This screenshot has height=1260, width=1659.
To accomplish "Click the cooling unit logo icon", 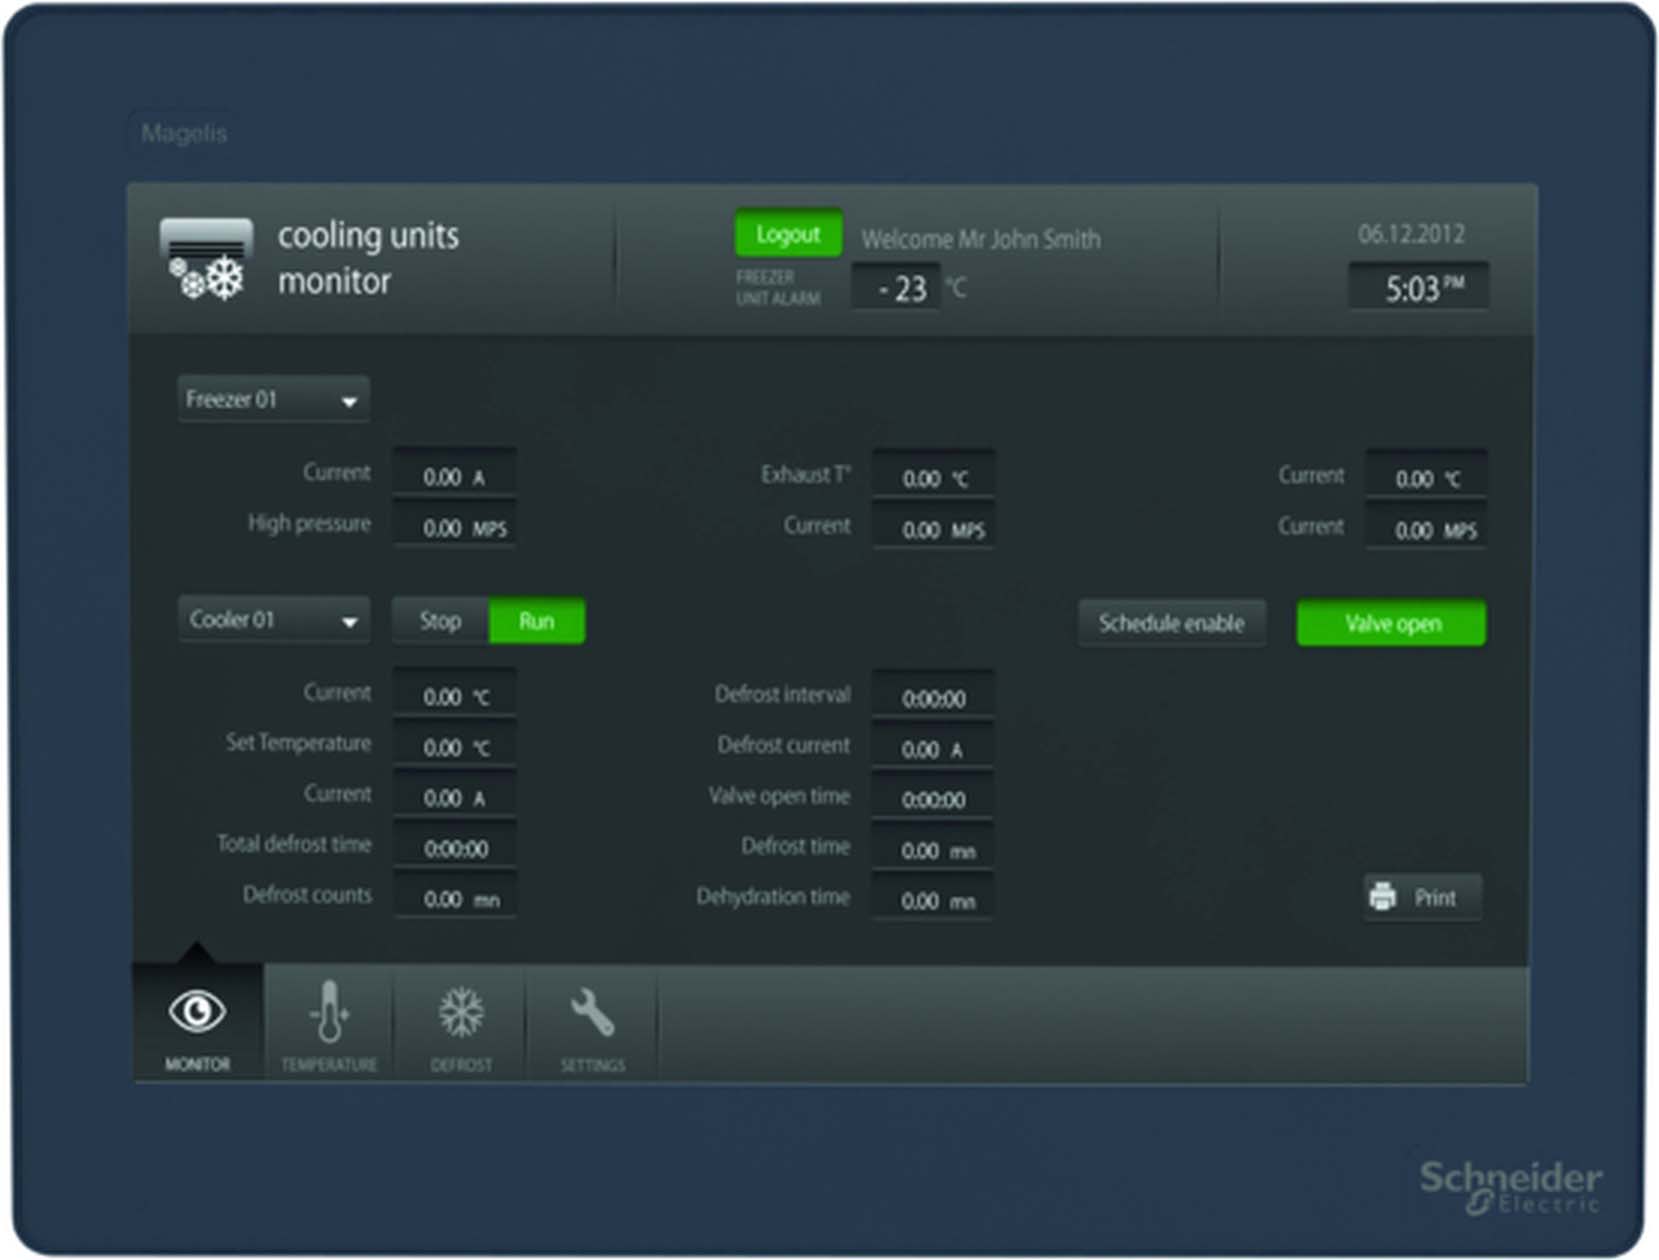I will (206, 259).
